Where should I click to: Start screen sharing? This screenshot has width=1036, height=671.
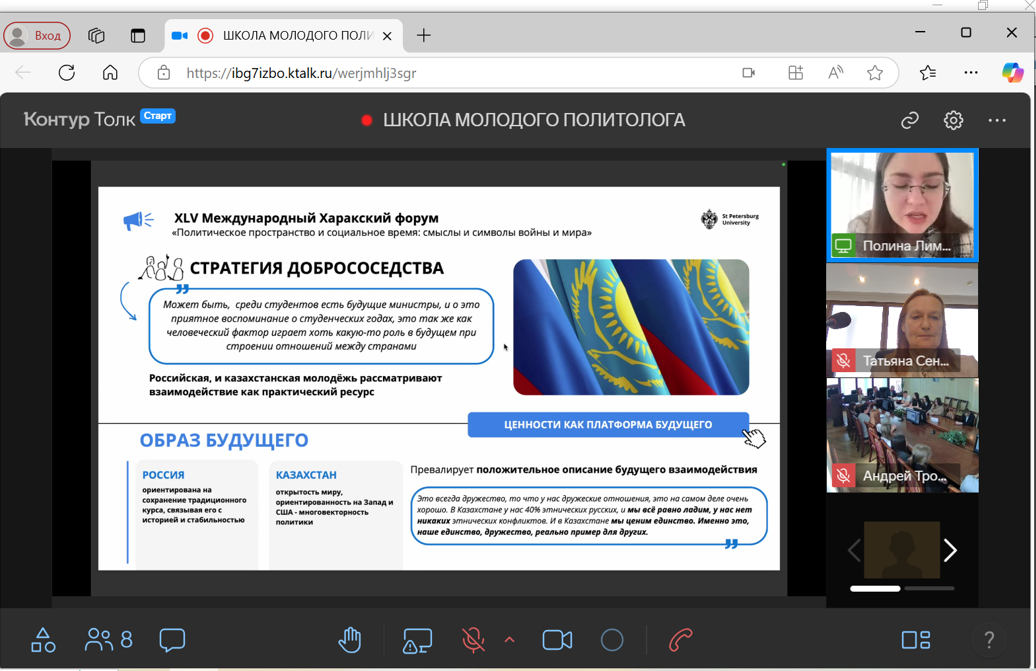pyautogui.click(x=417, y=640)
